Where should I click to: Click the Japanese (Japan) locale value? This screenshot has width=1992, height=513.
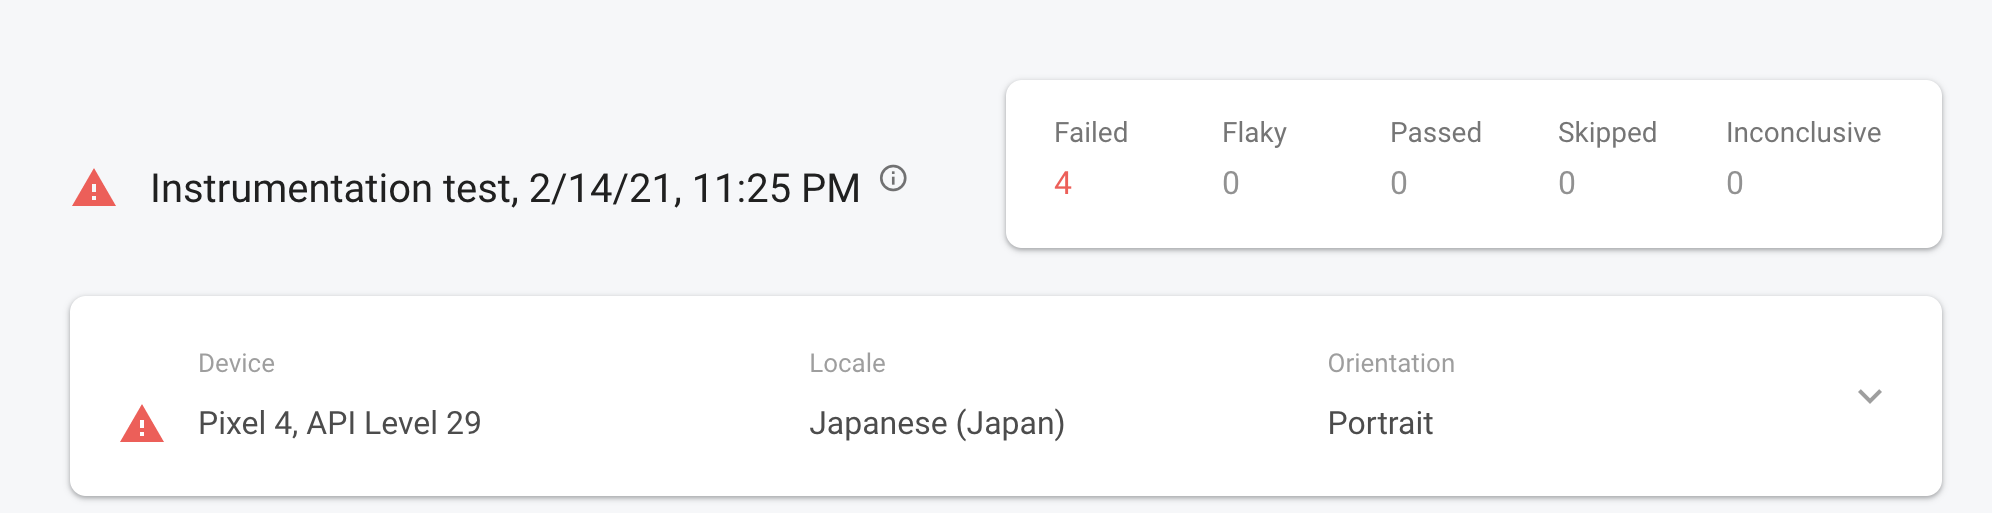[936, 423]
